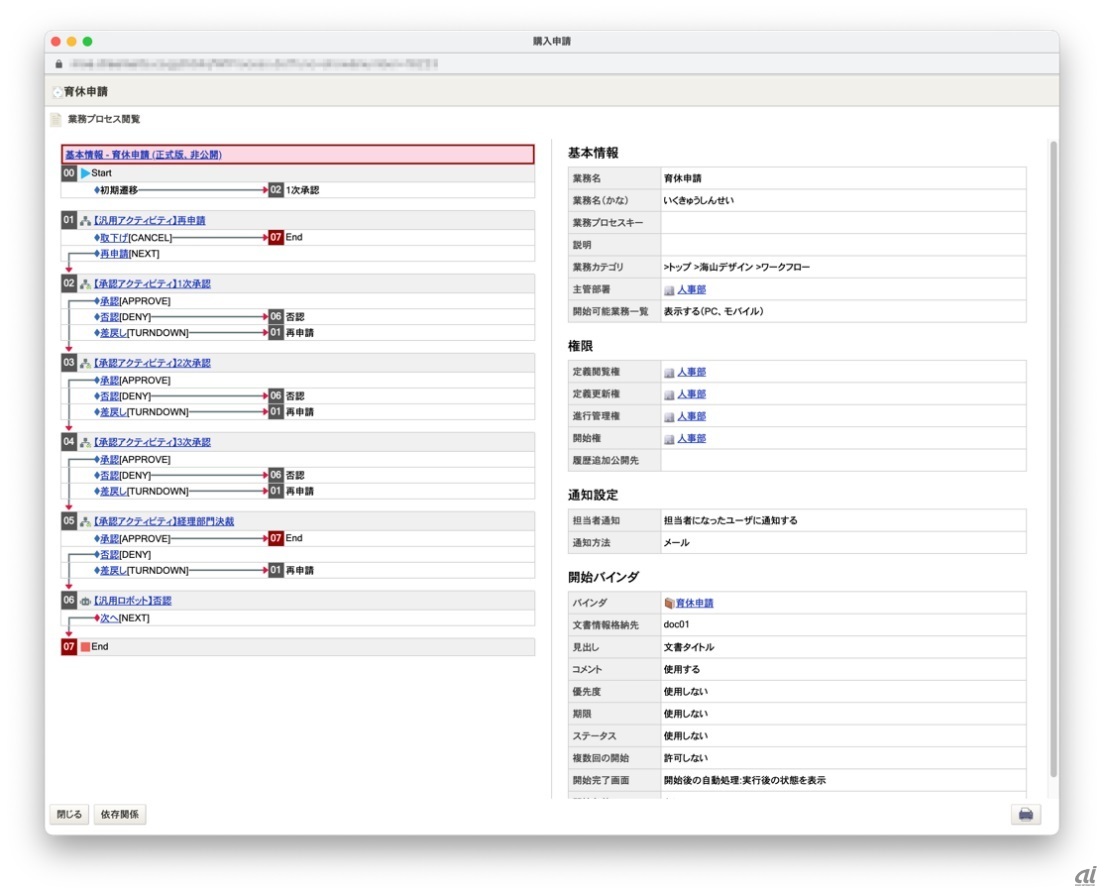
Task: Click the printer icon button
Action: click(1025, 815)
